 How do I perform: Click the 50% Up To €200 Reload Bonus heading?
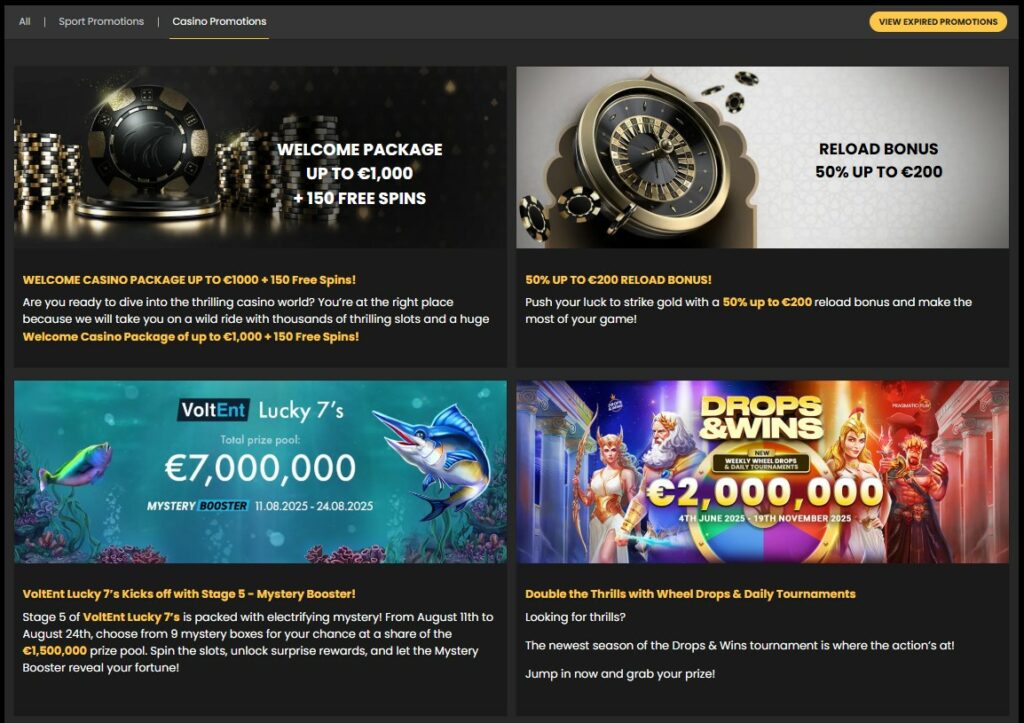tap(618, 280)
